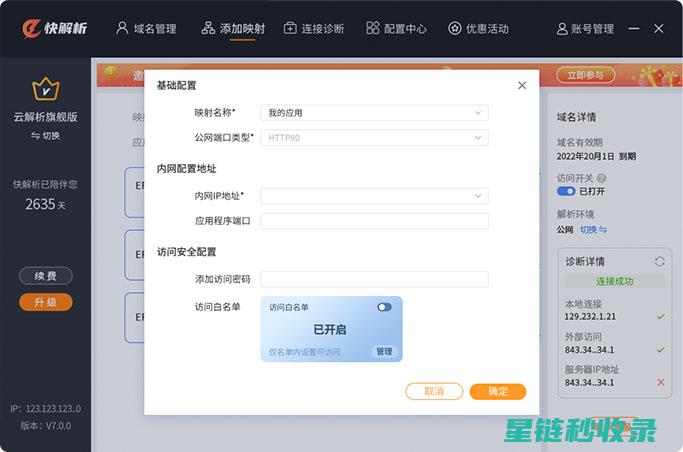Click 切换 under 云解析旗舰版
This screenshot has width=683, height=452.
[45, 136]
